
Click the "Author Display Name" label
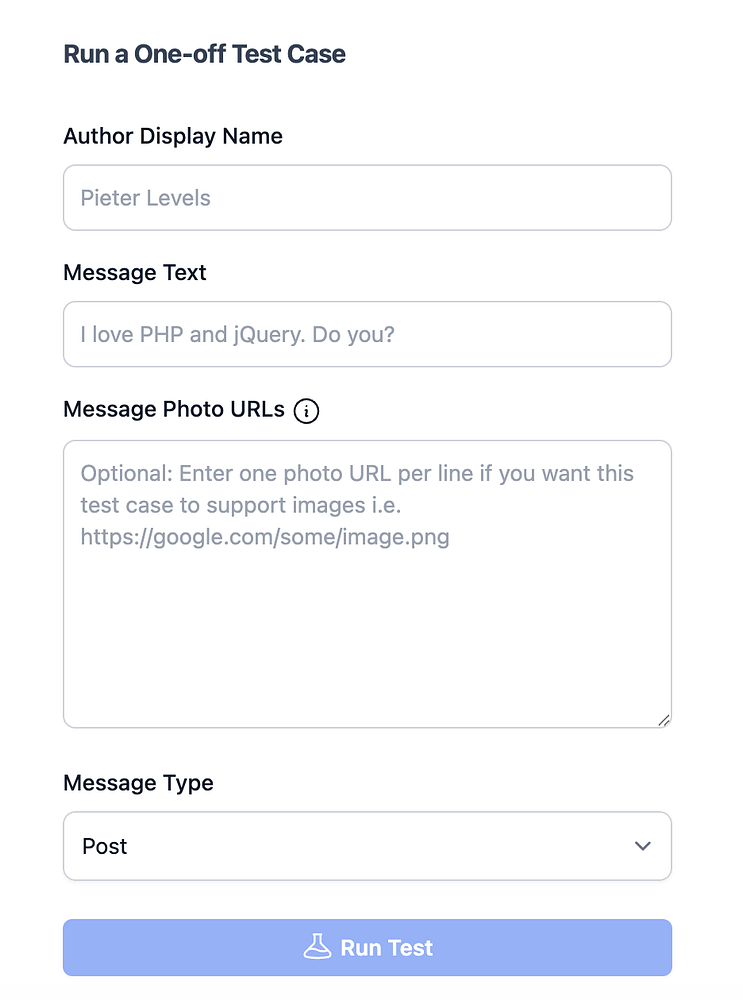(173, 136)
